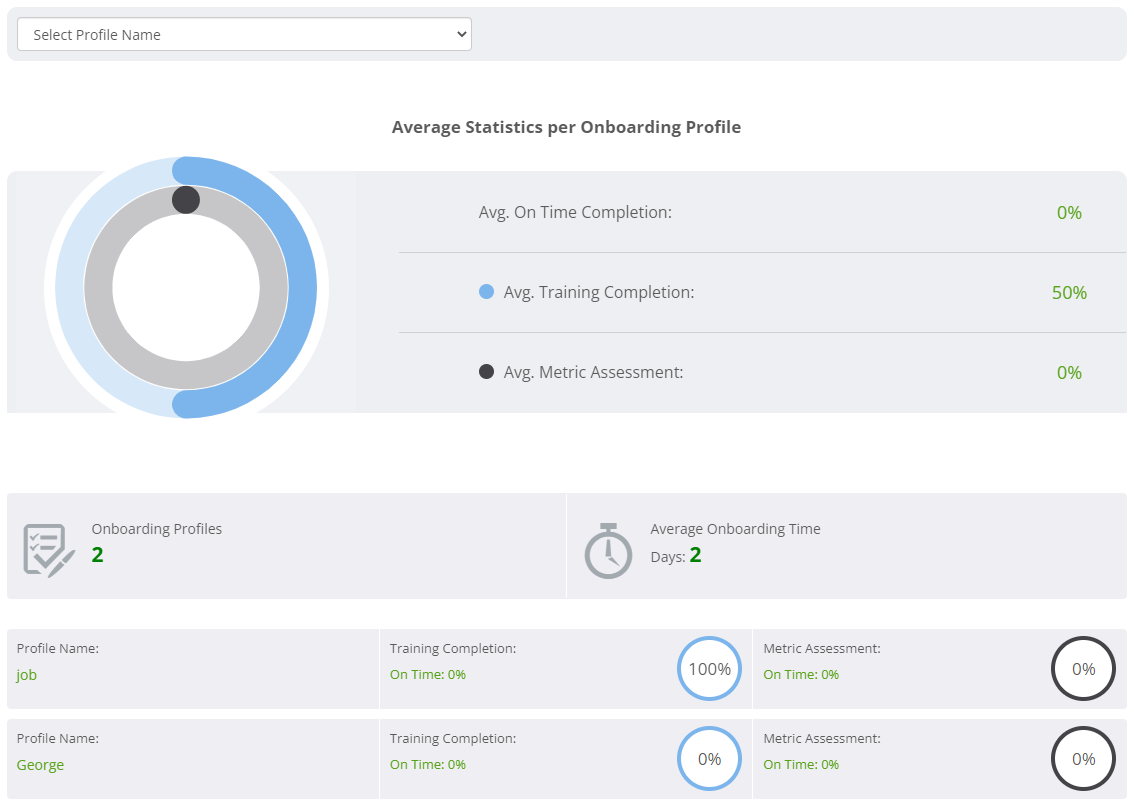This screenshot has width=1134, height=805.
Task: Click the Avg. On Time Completion 0% value
Action: click(x=1070, y=213)
